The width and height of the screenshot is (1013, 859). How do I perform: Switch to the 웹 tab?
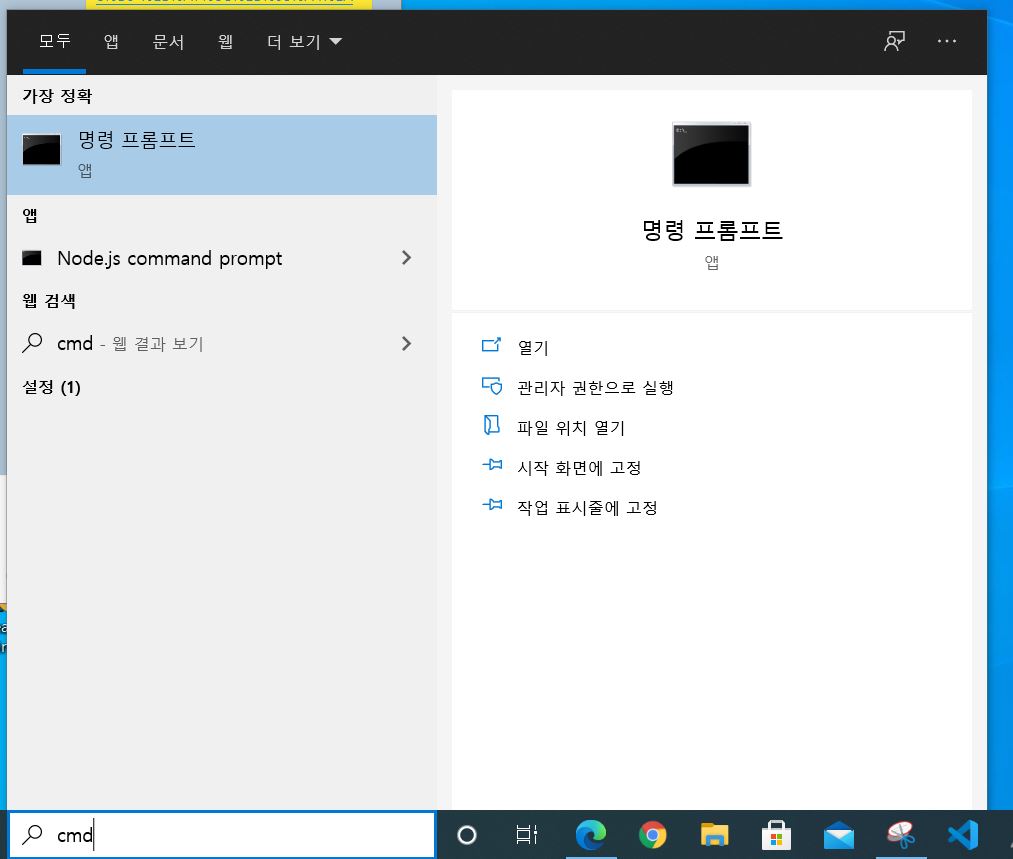pyautogui.click(x=225, y=41)
